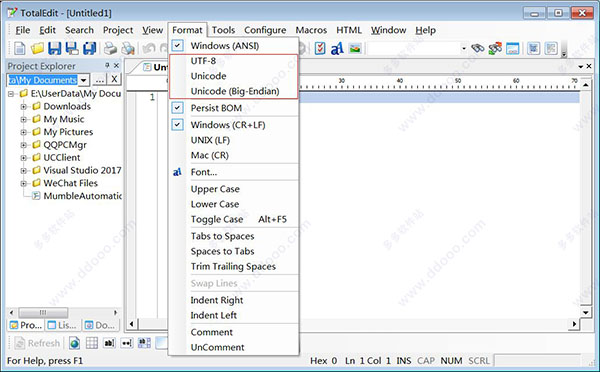600x372 pixels.
Task: Open the HTML menu
Action: point(349,30)
